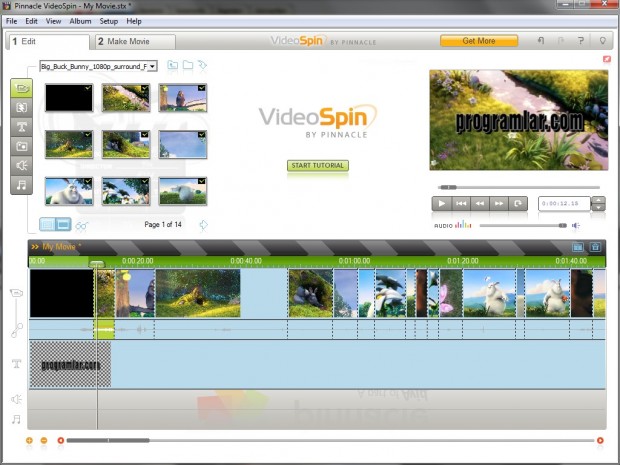Select the Music album sidebar icon
Image resolution: width=620 pixels, height=465 pixels.
tap(21, 185)
